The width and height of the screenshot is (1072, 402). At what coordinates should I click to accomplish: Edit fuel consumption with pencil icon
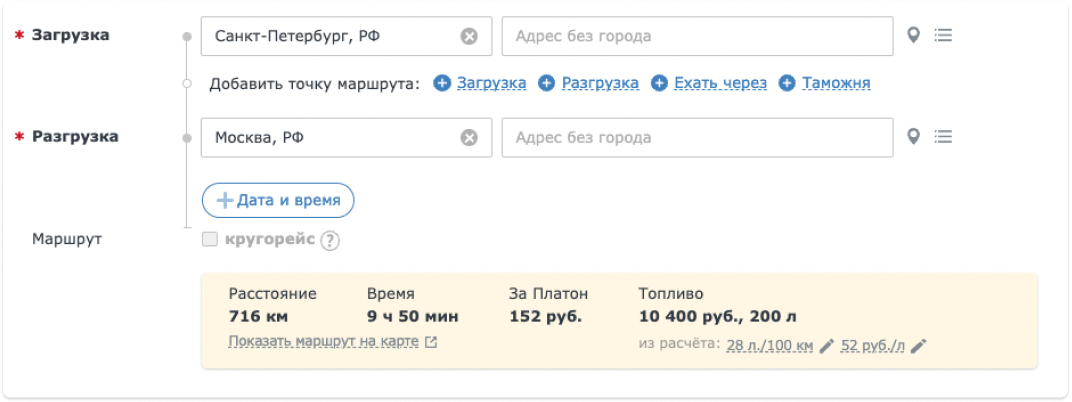(x=826, y=346)
